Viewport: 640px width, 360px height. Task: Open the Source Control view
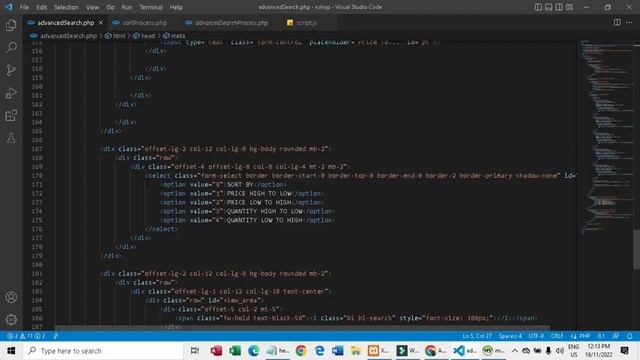click(x=11, y=70)
